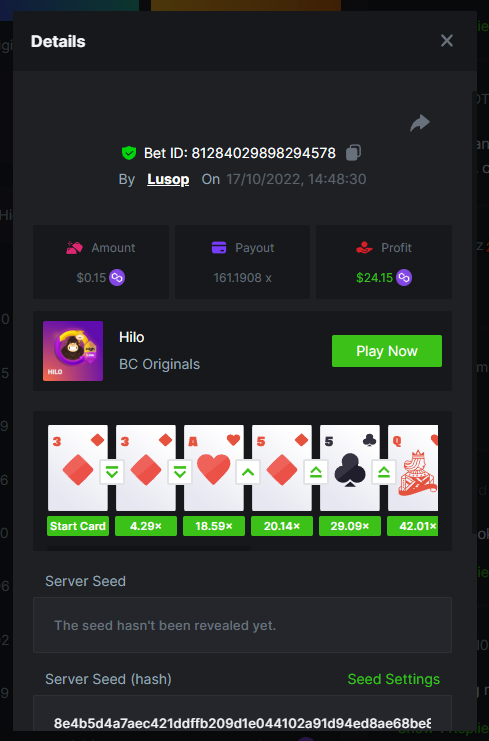Click the 18.59× multiplier badge
This screenshot has height=741, width=489.
pos(214,526)
